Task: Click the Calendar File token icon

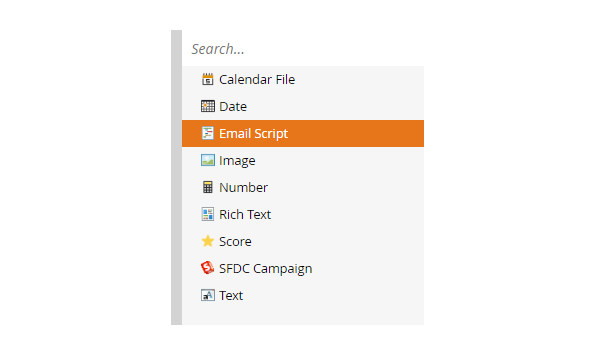Action: 207,79
